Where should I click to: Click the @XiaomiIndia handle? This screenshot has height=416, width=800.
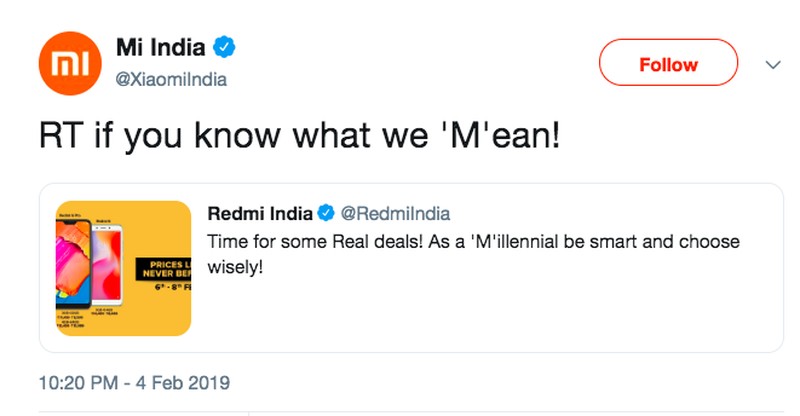coord(173,80)
